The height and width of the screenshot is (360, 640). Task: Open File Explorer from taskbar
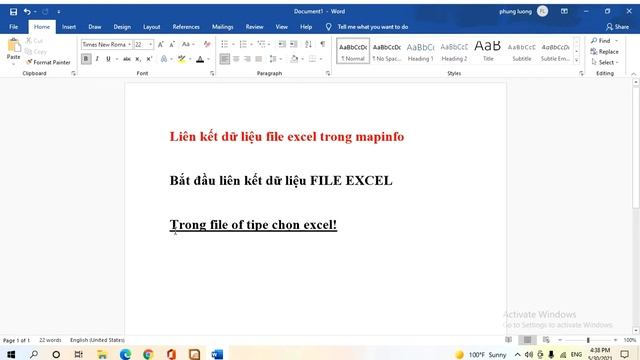pos(102,354)
